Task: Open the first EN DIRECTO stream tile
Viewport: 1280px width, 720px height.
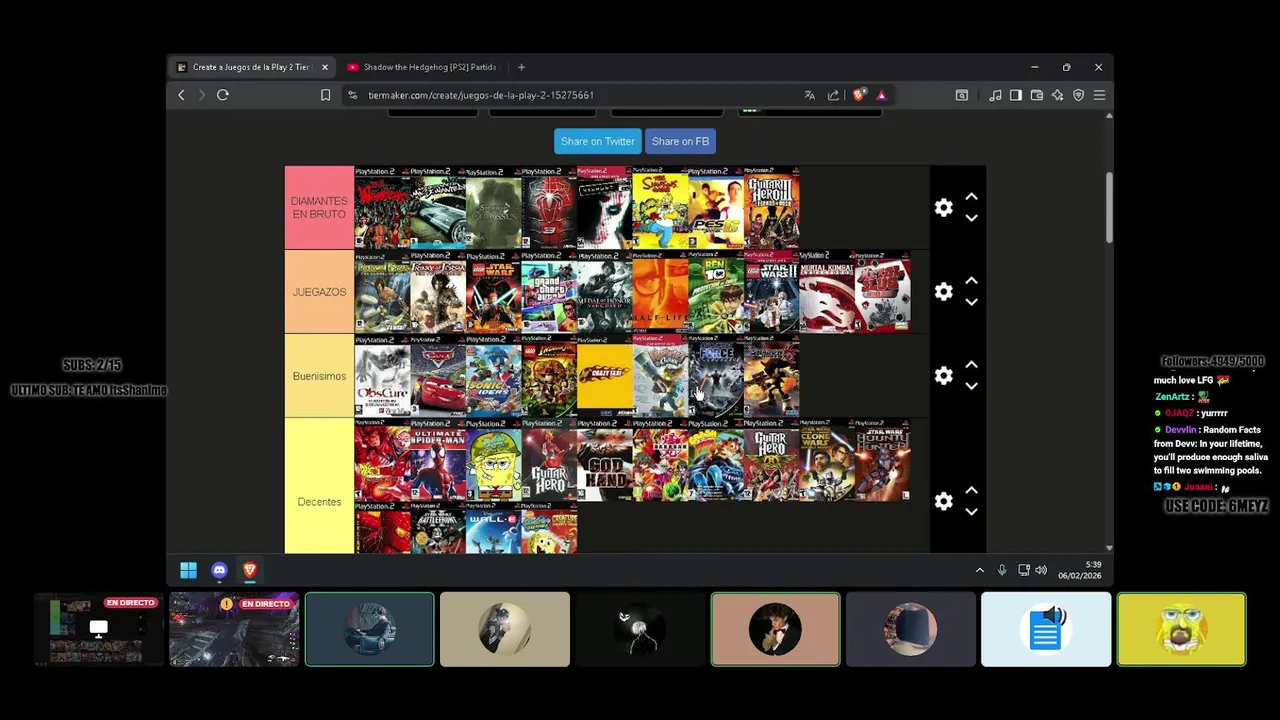Action: pos(99,629)
